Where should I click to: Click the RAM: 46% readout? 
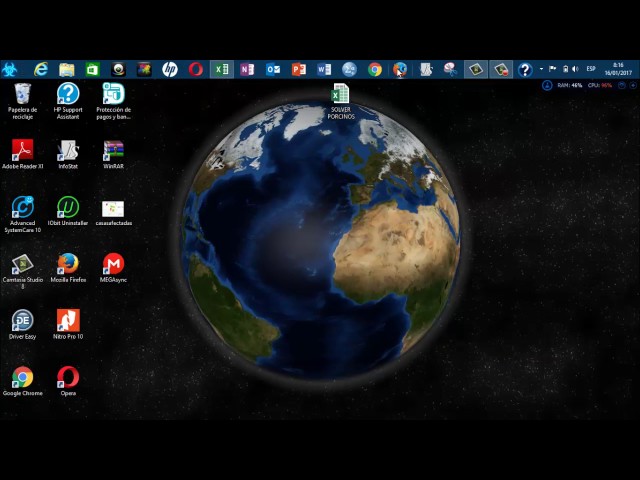(x=570, y=86)
